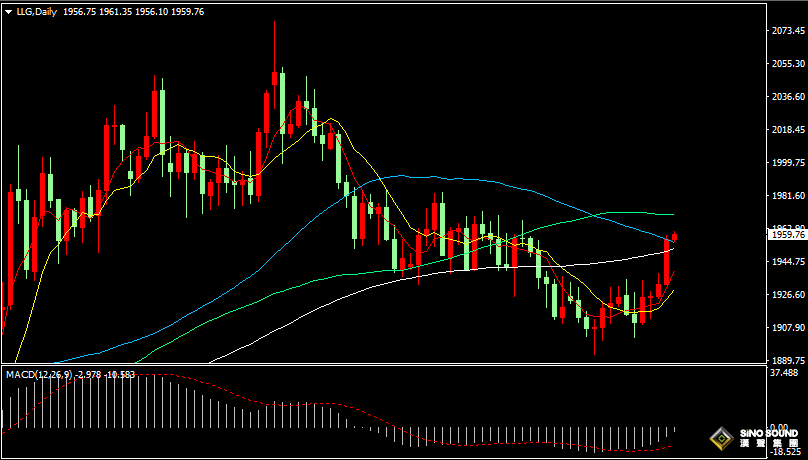Select the latest small red candle
The image size is (808, 460).
(x=675, y=236)
